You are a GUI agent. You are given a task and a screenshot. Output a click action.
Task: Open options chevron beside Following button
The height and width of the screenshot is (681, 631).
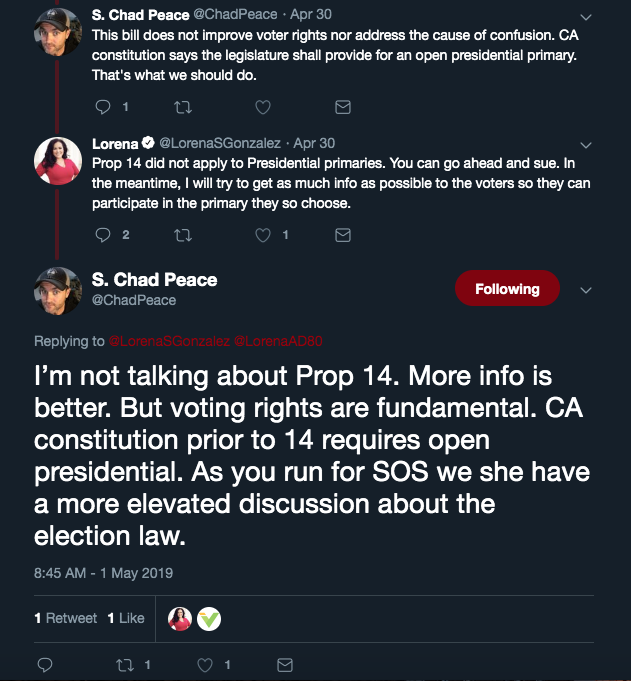[x=586, y=290]
